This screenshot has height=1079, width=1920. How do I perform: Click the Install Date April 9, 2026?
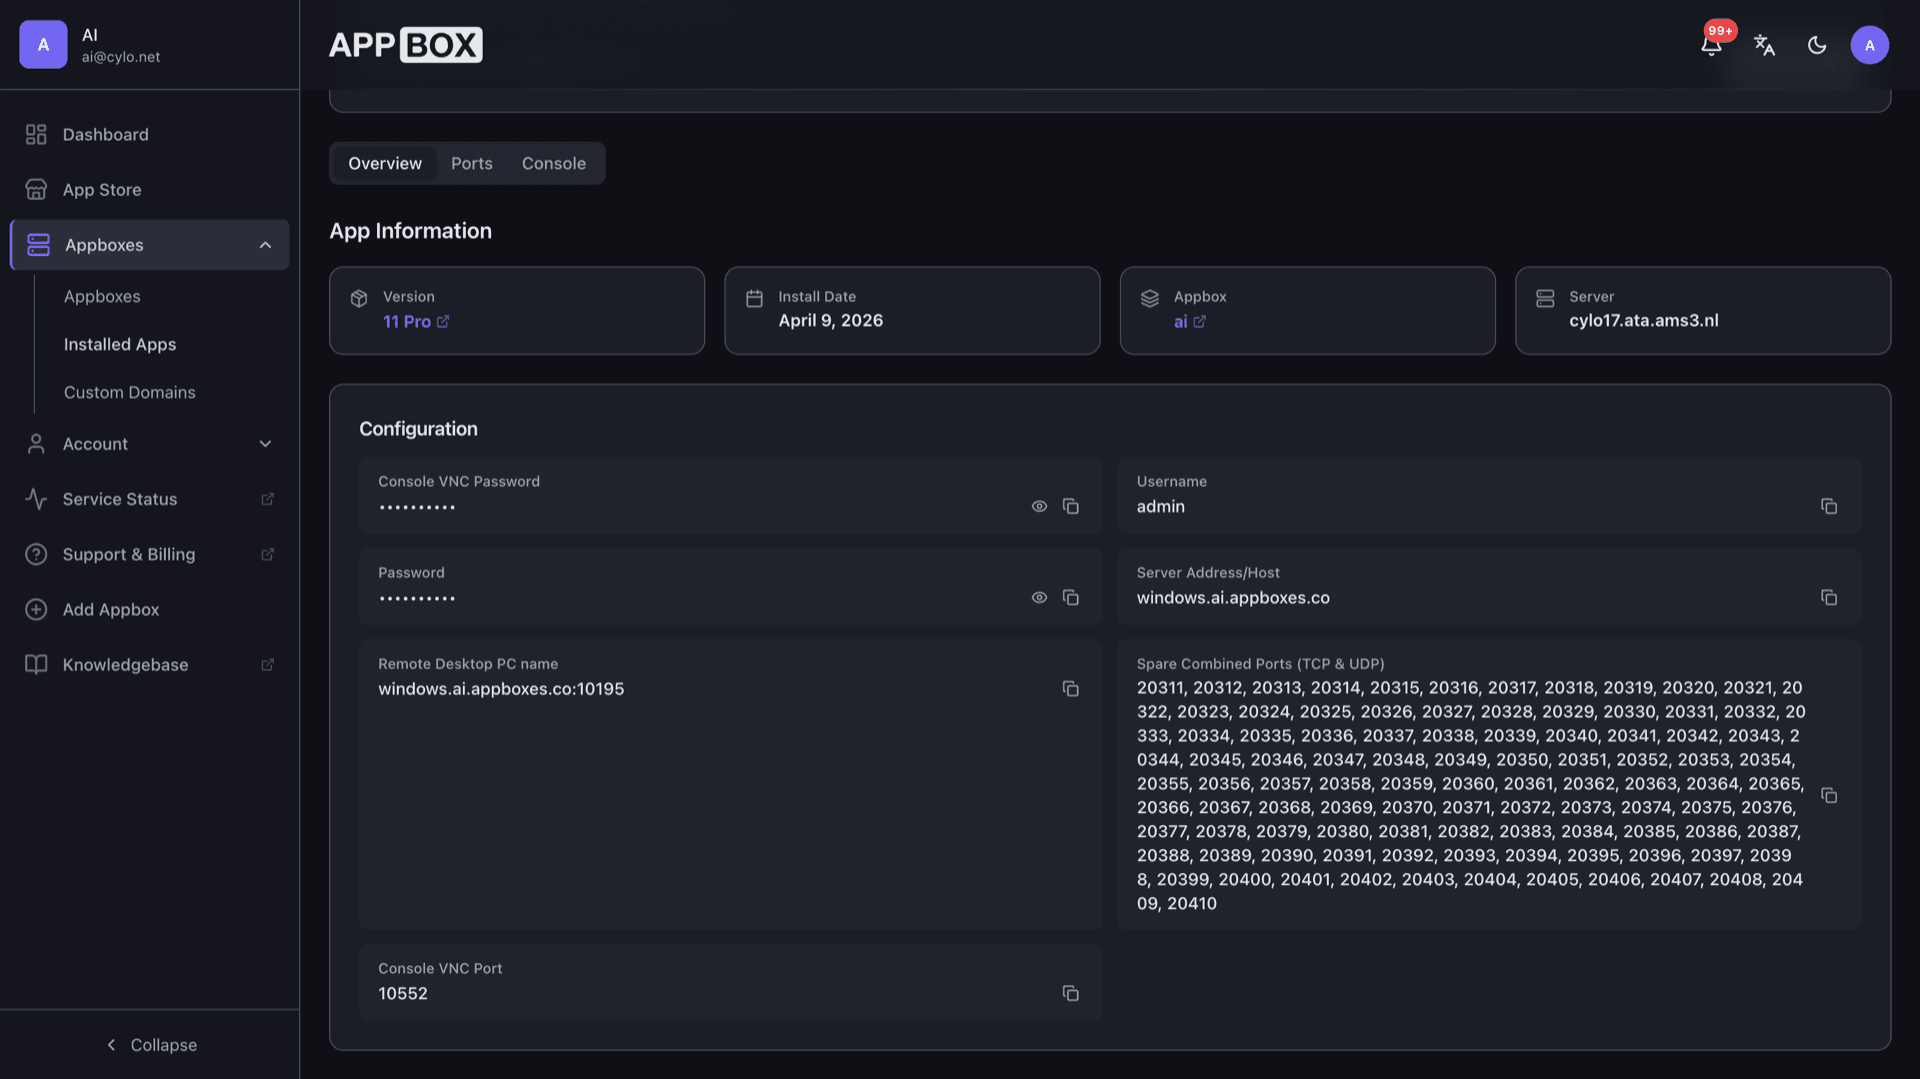click(831, 321)
